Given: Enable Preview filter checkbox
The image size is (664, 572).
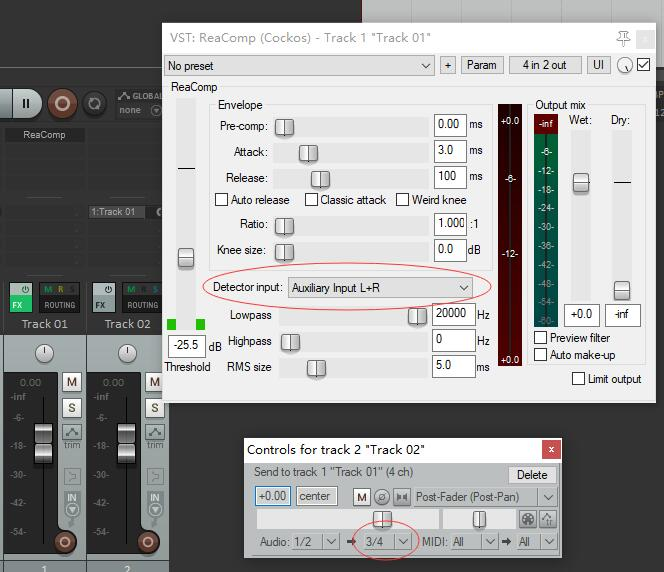Looking at the screenshot, I should (540, 338).
